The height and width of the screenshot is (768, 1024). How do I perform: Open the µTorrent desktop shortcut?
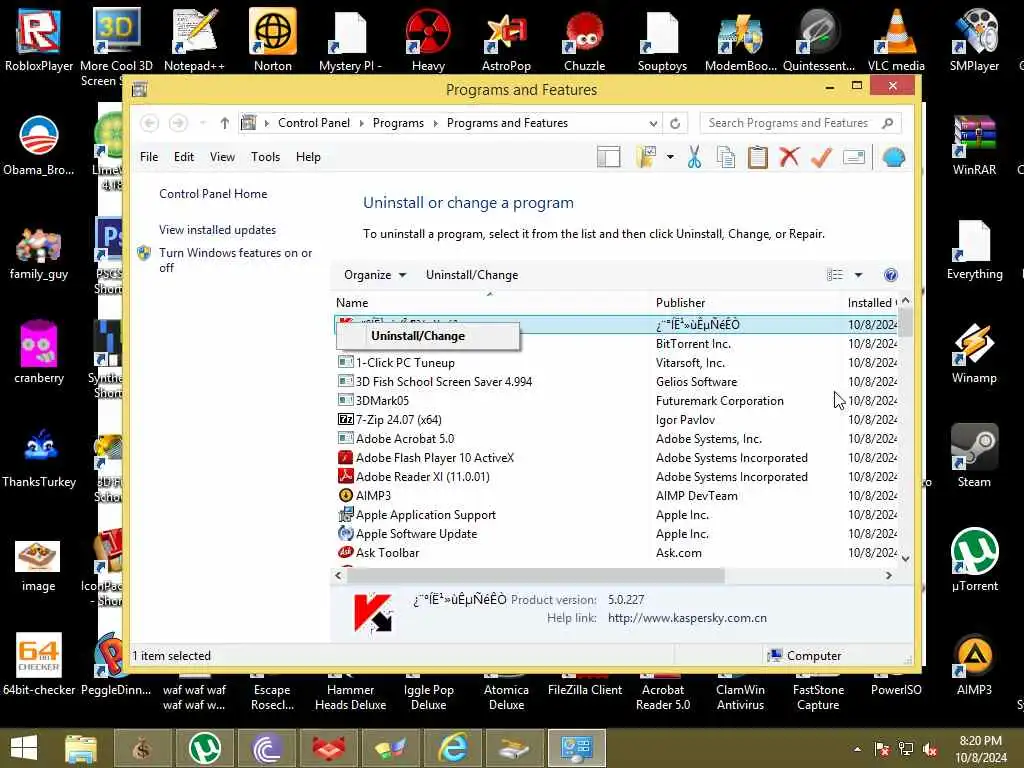(x=974, y=559)
